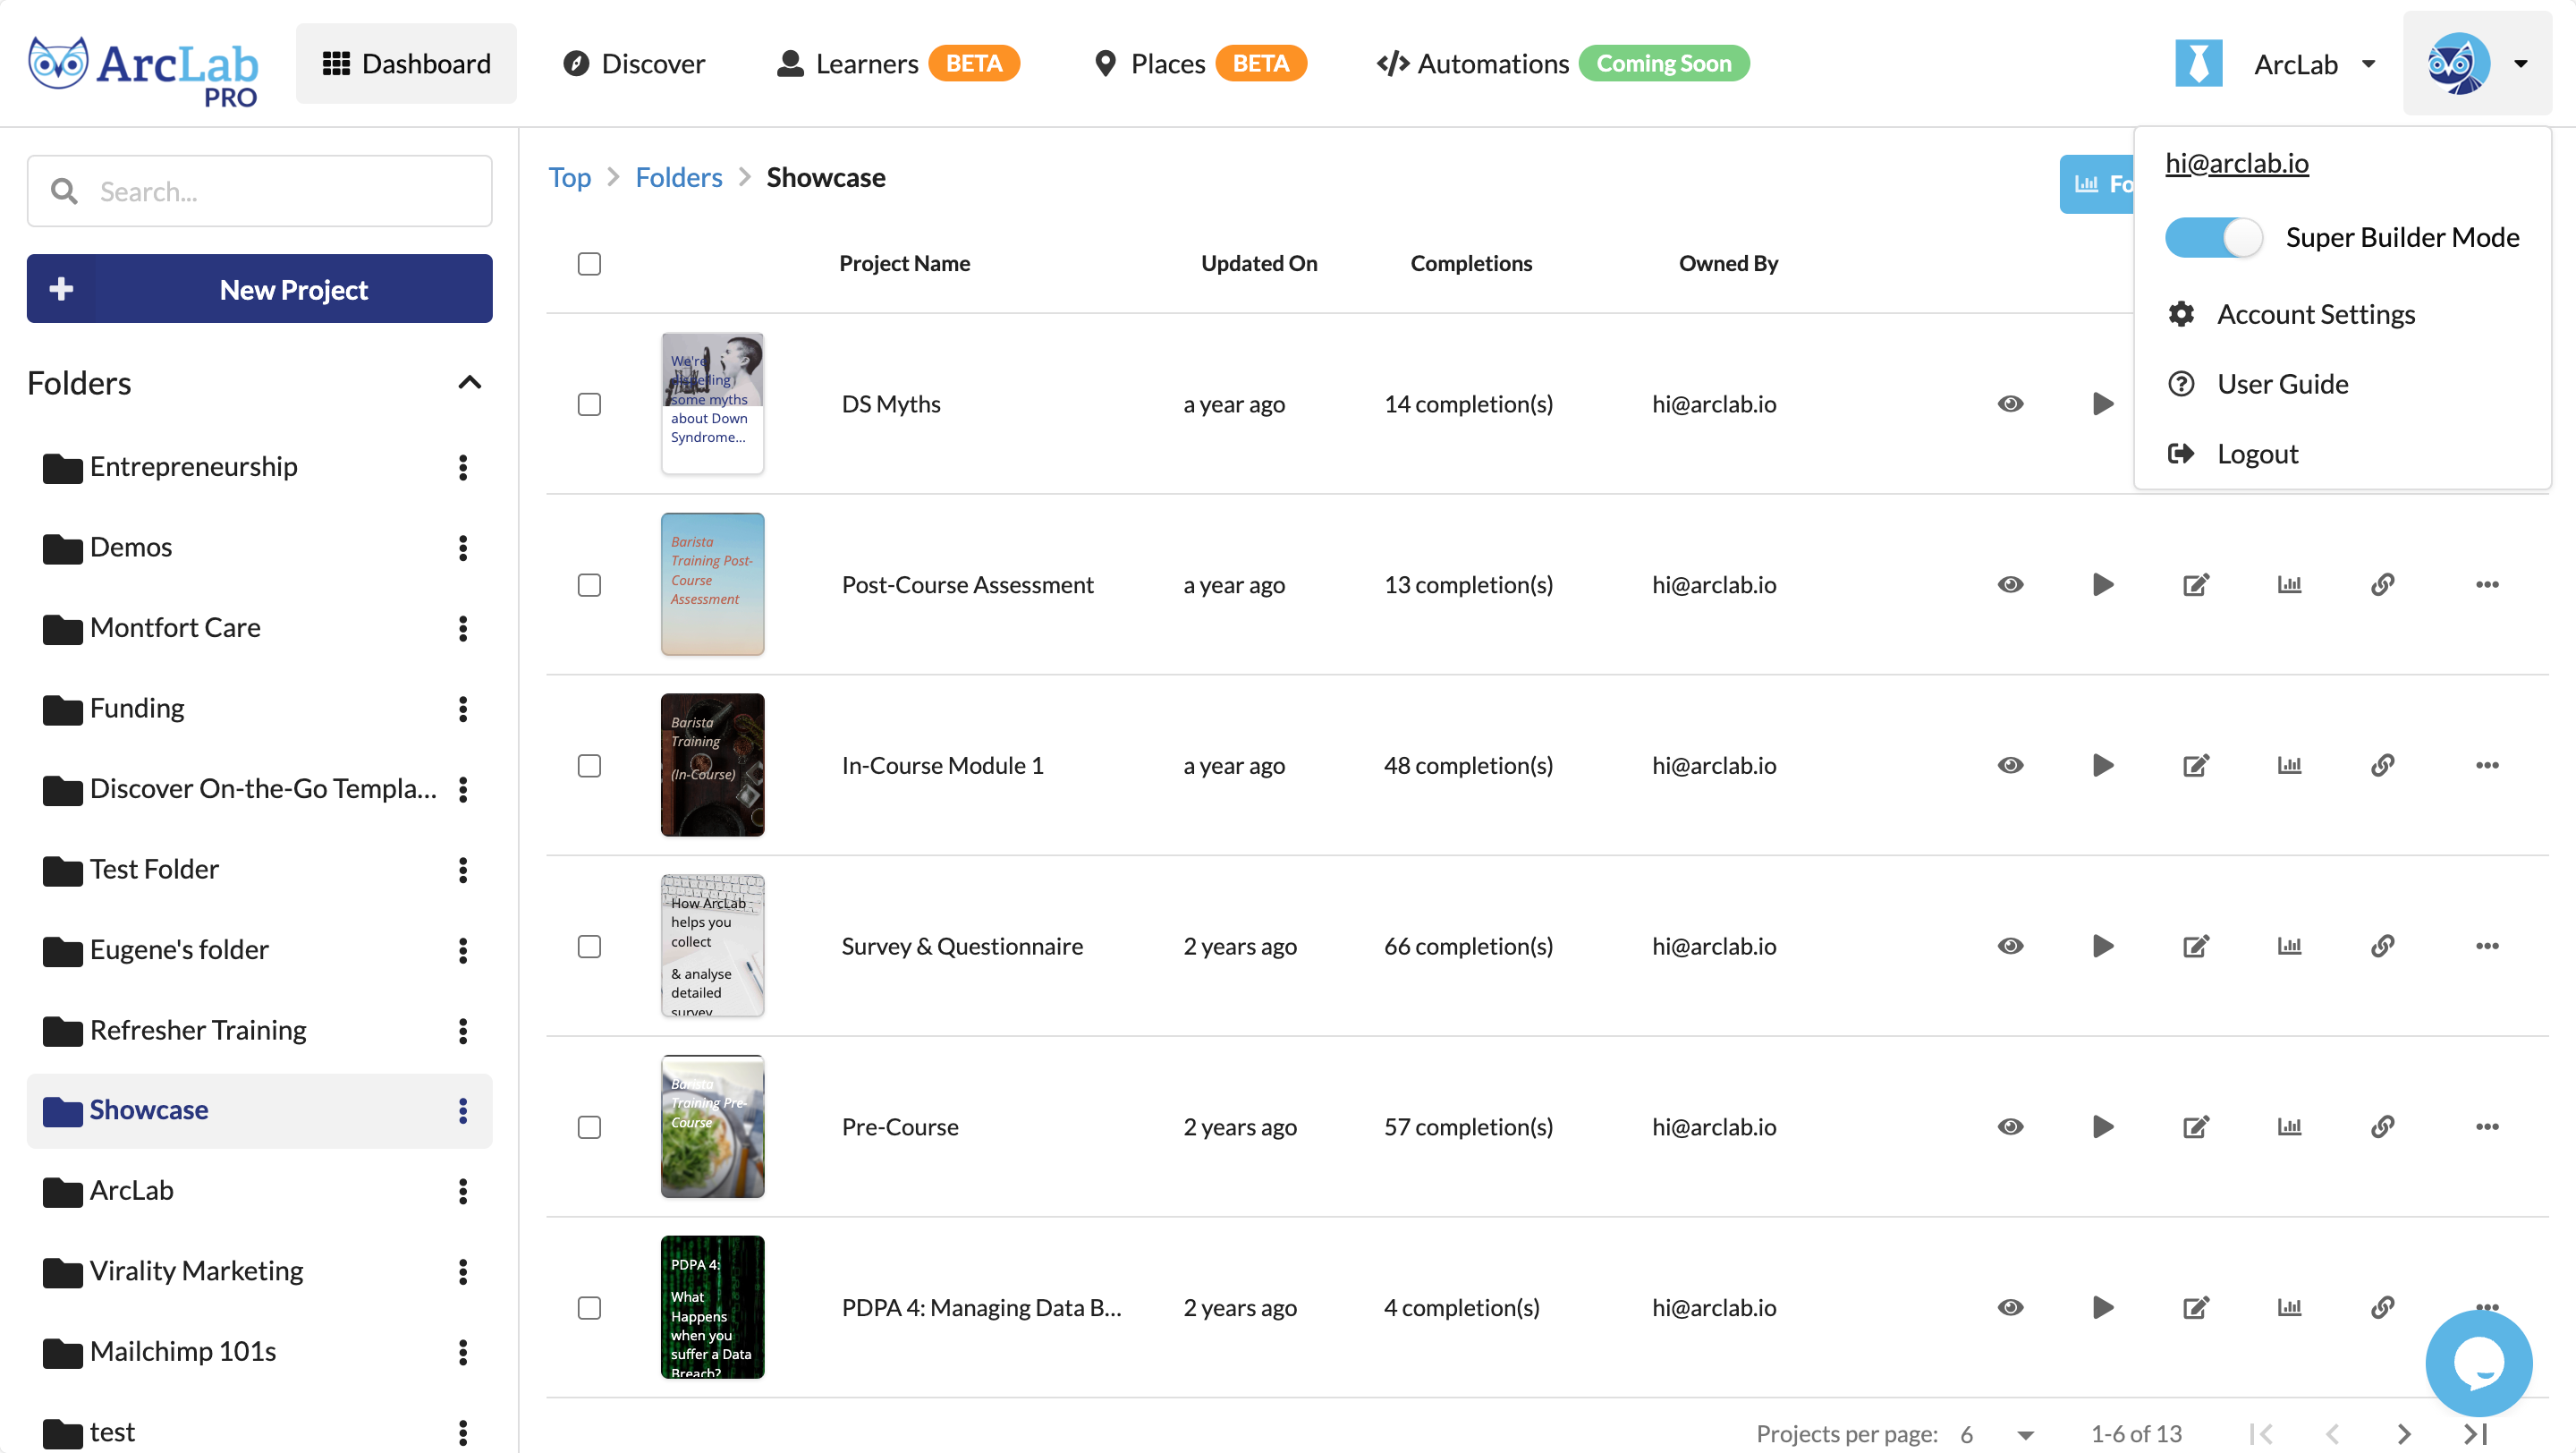The height and width of the screenshot is (1453, 2576).
Task: Open the user avatar dropdown menu
Action: tap(2477, 64)
